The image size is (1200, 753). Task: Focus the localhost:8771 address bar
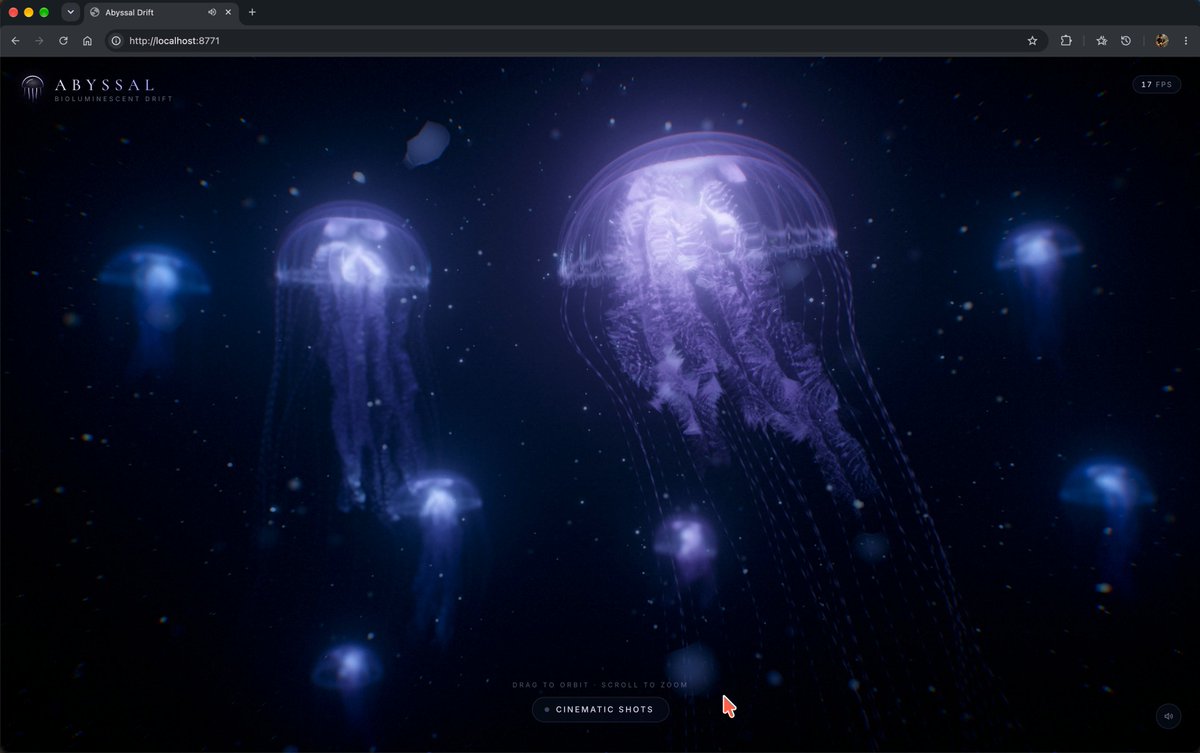(575, 41)
